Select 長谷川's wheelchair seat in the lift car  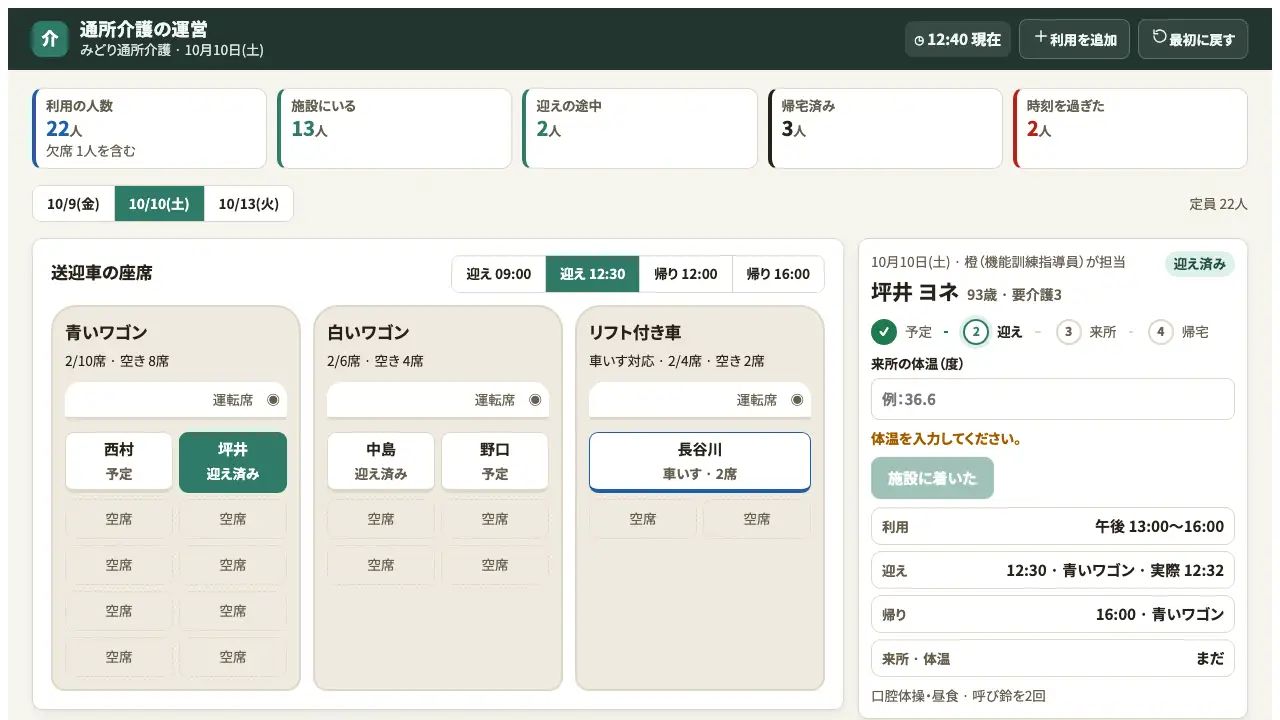700,462
